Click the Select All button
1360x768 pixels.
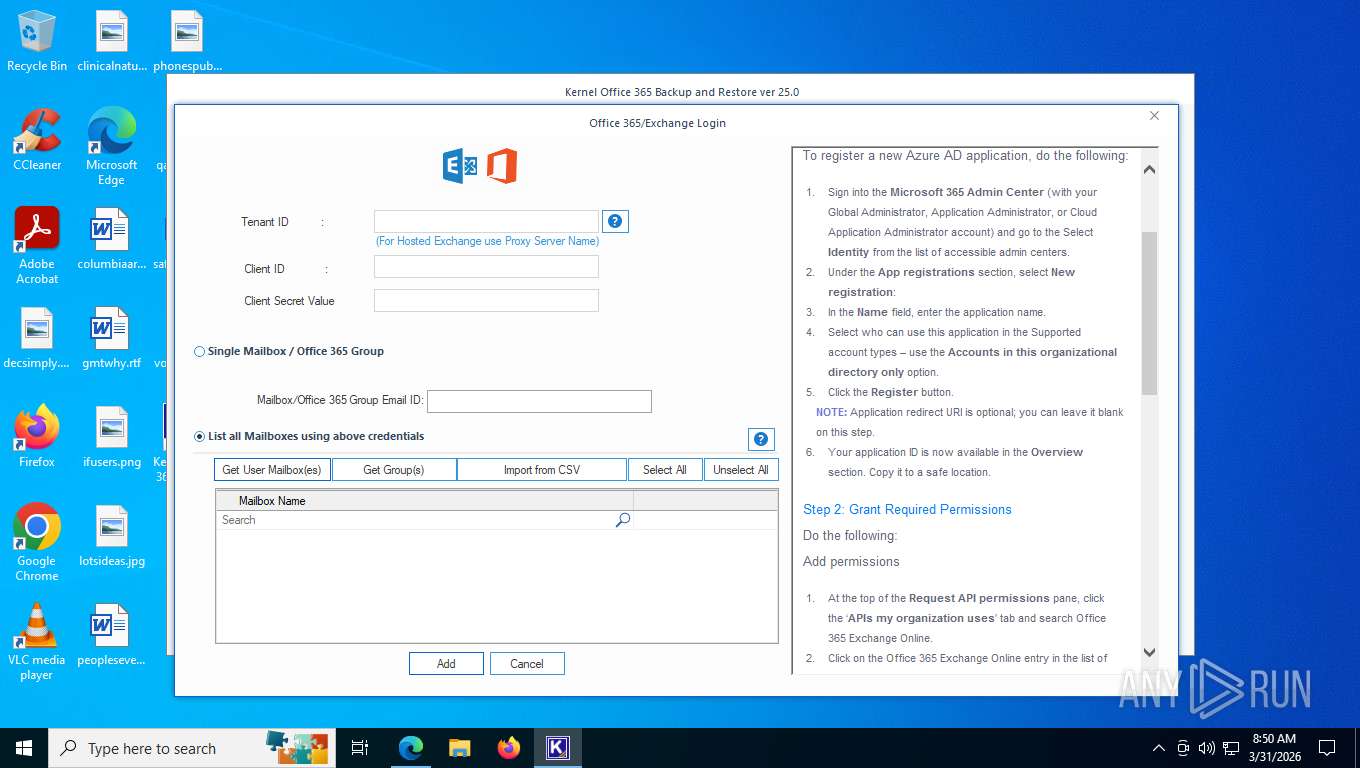pos(665,470)
